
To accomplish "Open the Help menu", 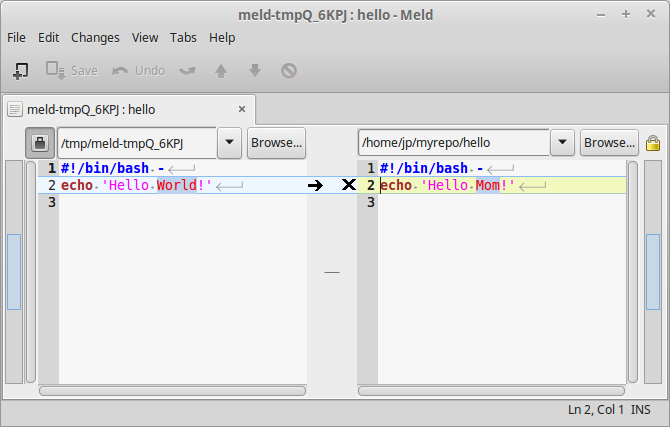I will (222, 38).
